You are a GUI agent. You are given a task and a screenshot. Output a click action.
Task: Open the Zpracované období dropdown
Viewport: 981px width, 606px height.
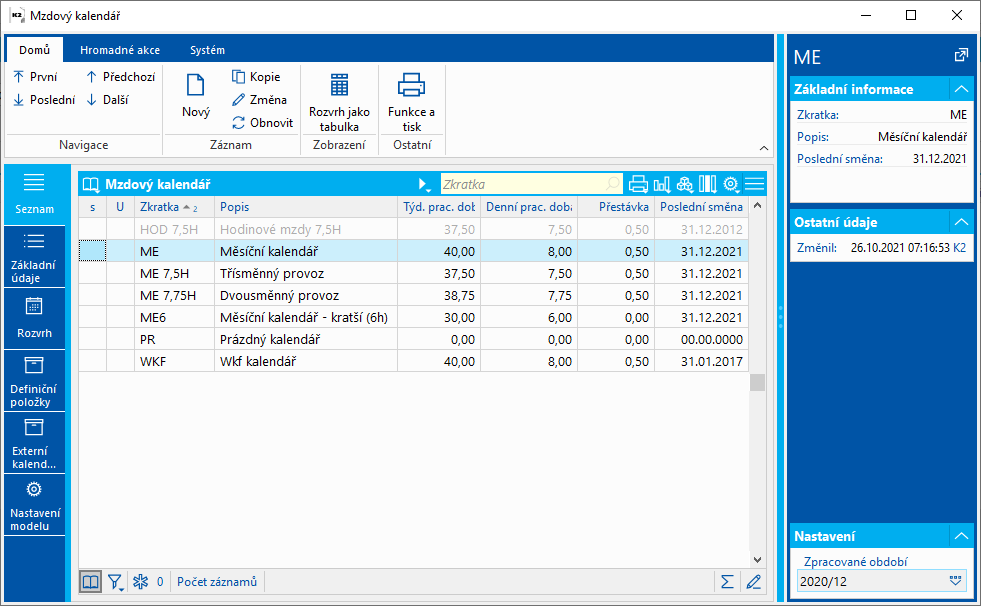coord(957,580)
